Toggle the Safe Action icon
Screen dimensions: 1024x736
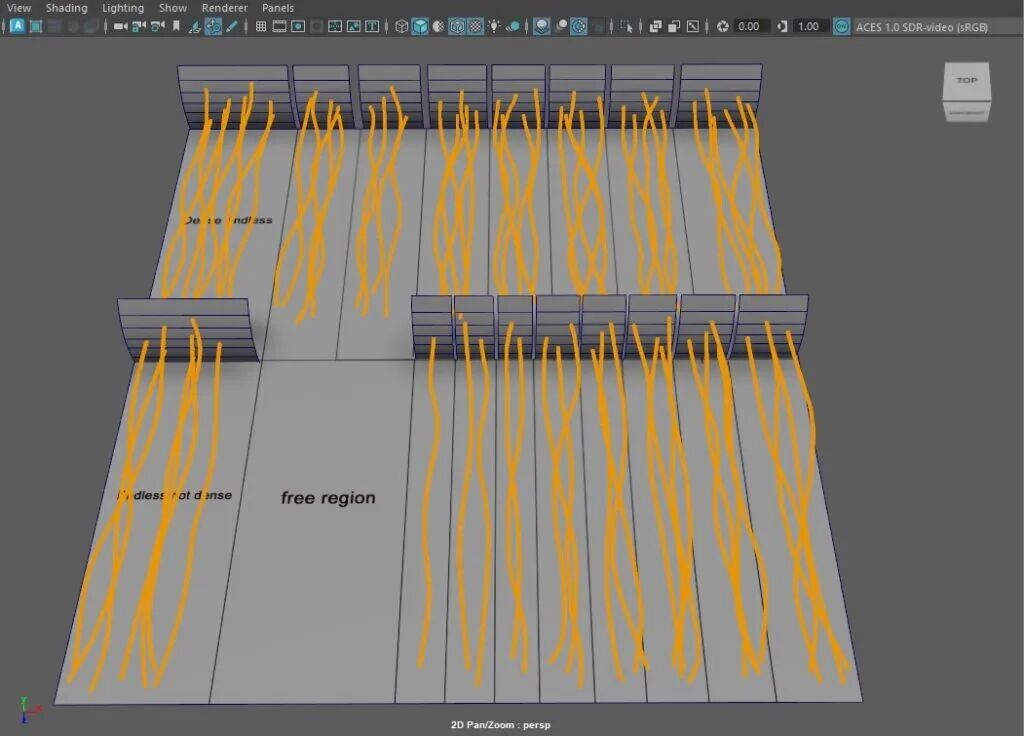[x=353, y=26]
